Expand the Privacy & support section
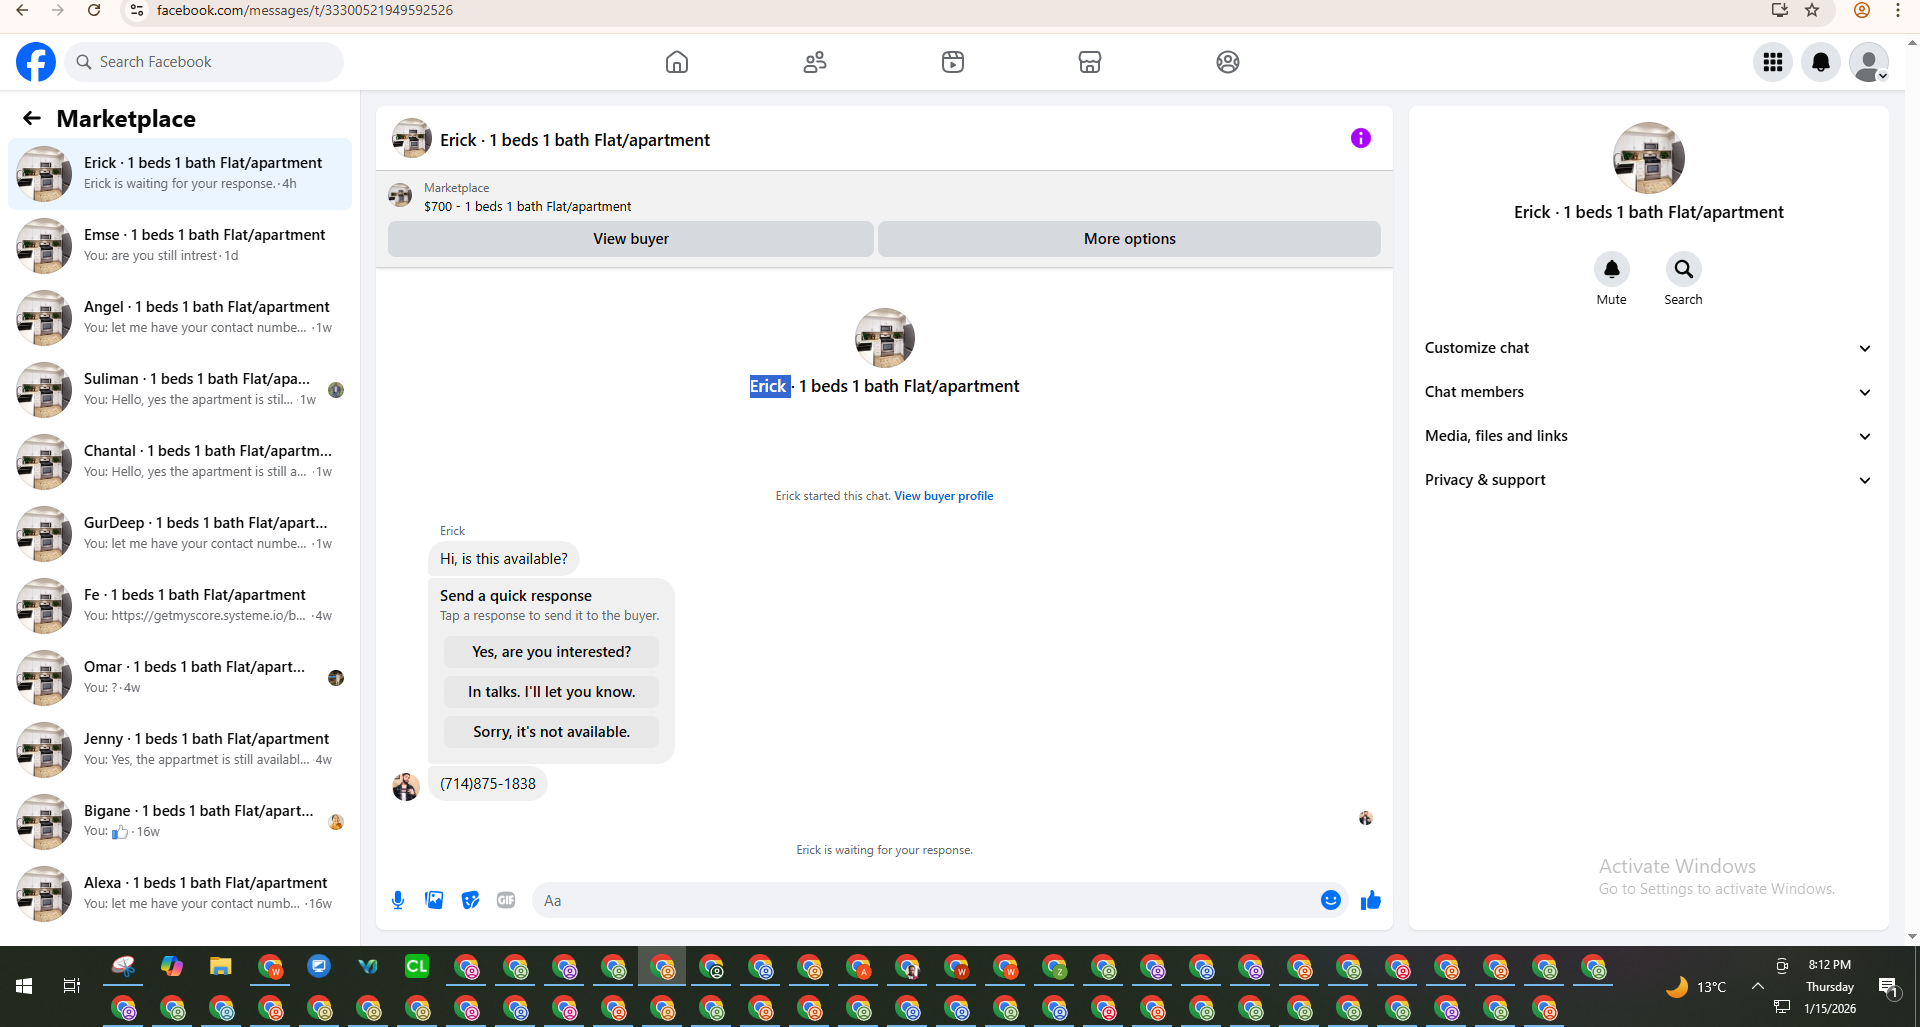The height and width of the screenshot is (1027, 1920). click(1648, 480)
